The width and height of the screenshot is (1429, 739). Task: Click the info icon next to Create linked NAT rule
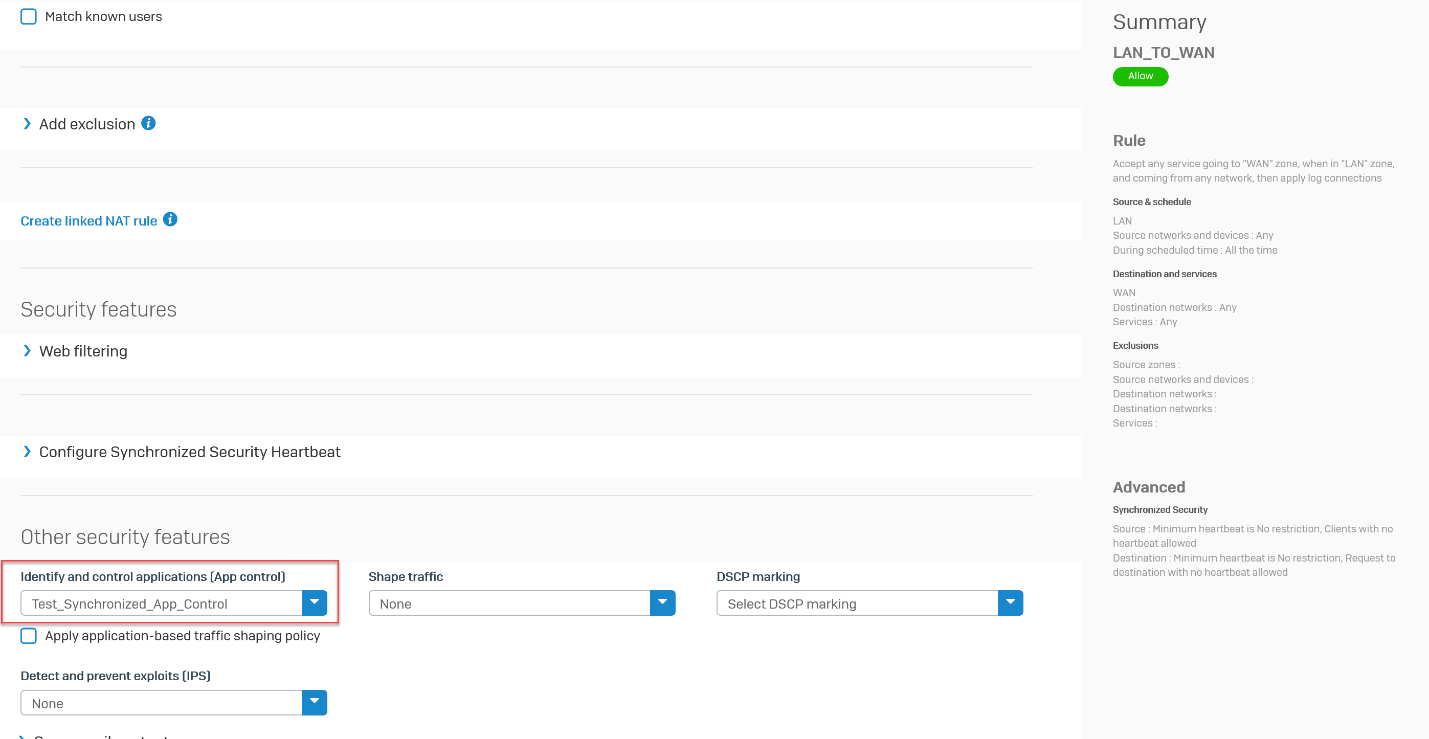pos(168,219)
